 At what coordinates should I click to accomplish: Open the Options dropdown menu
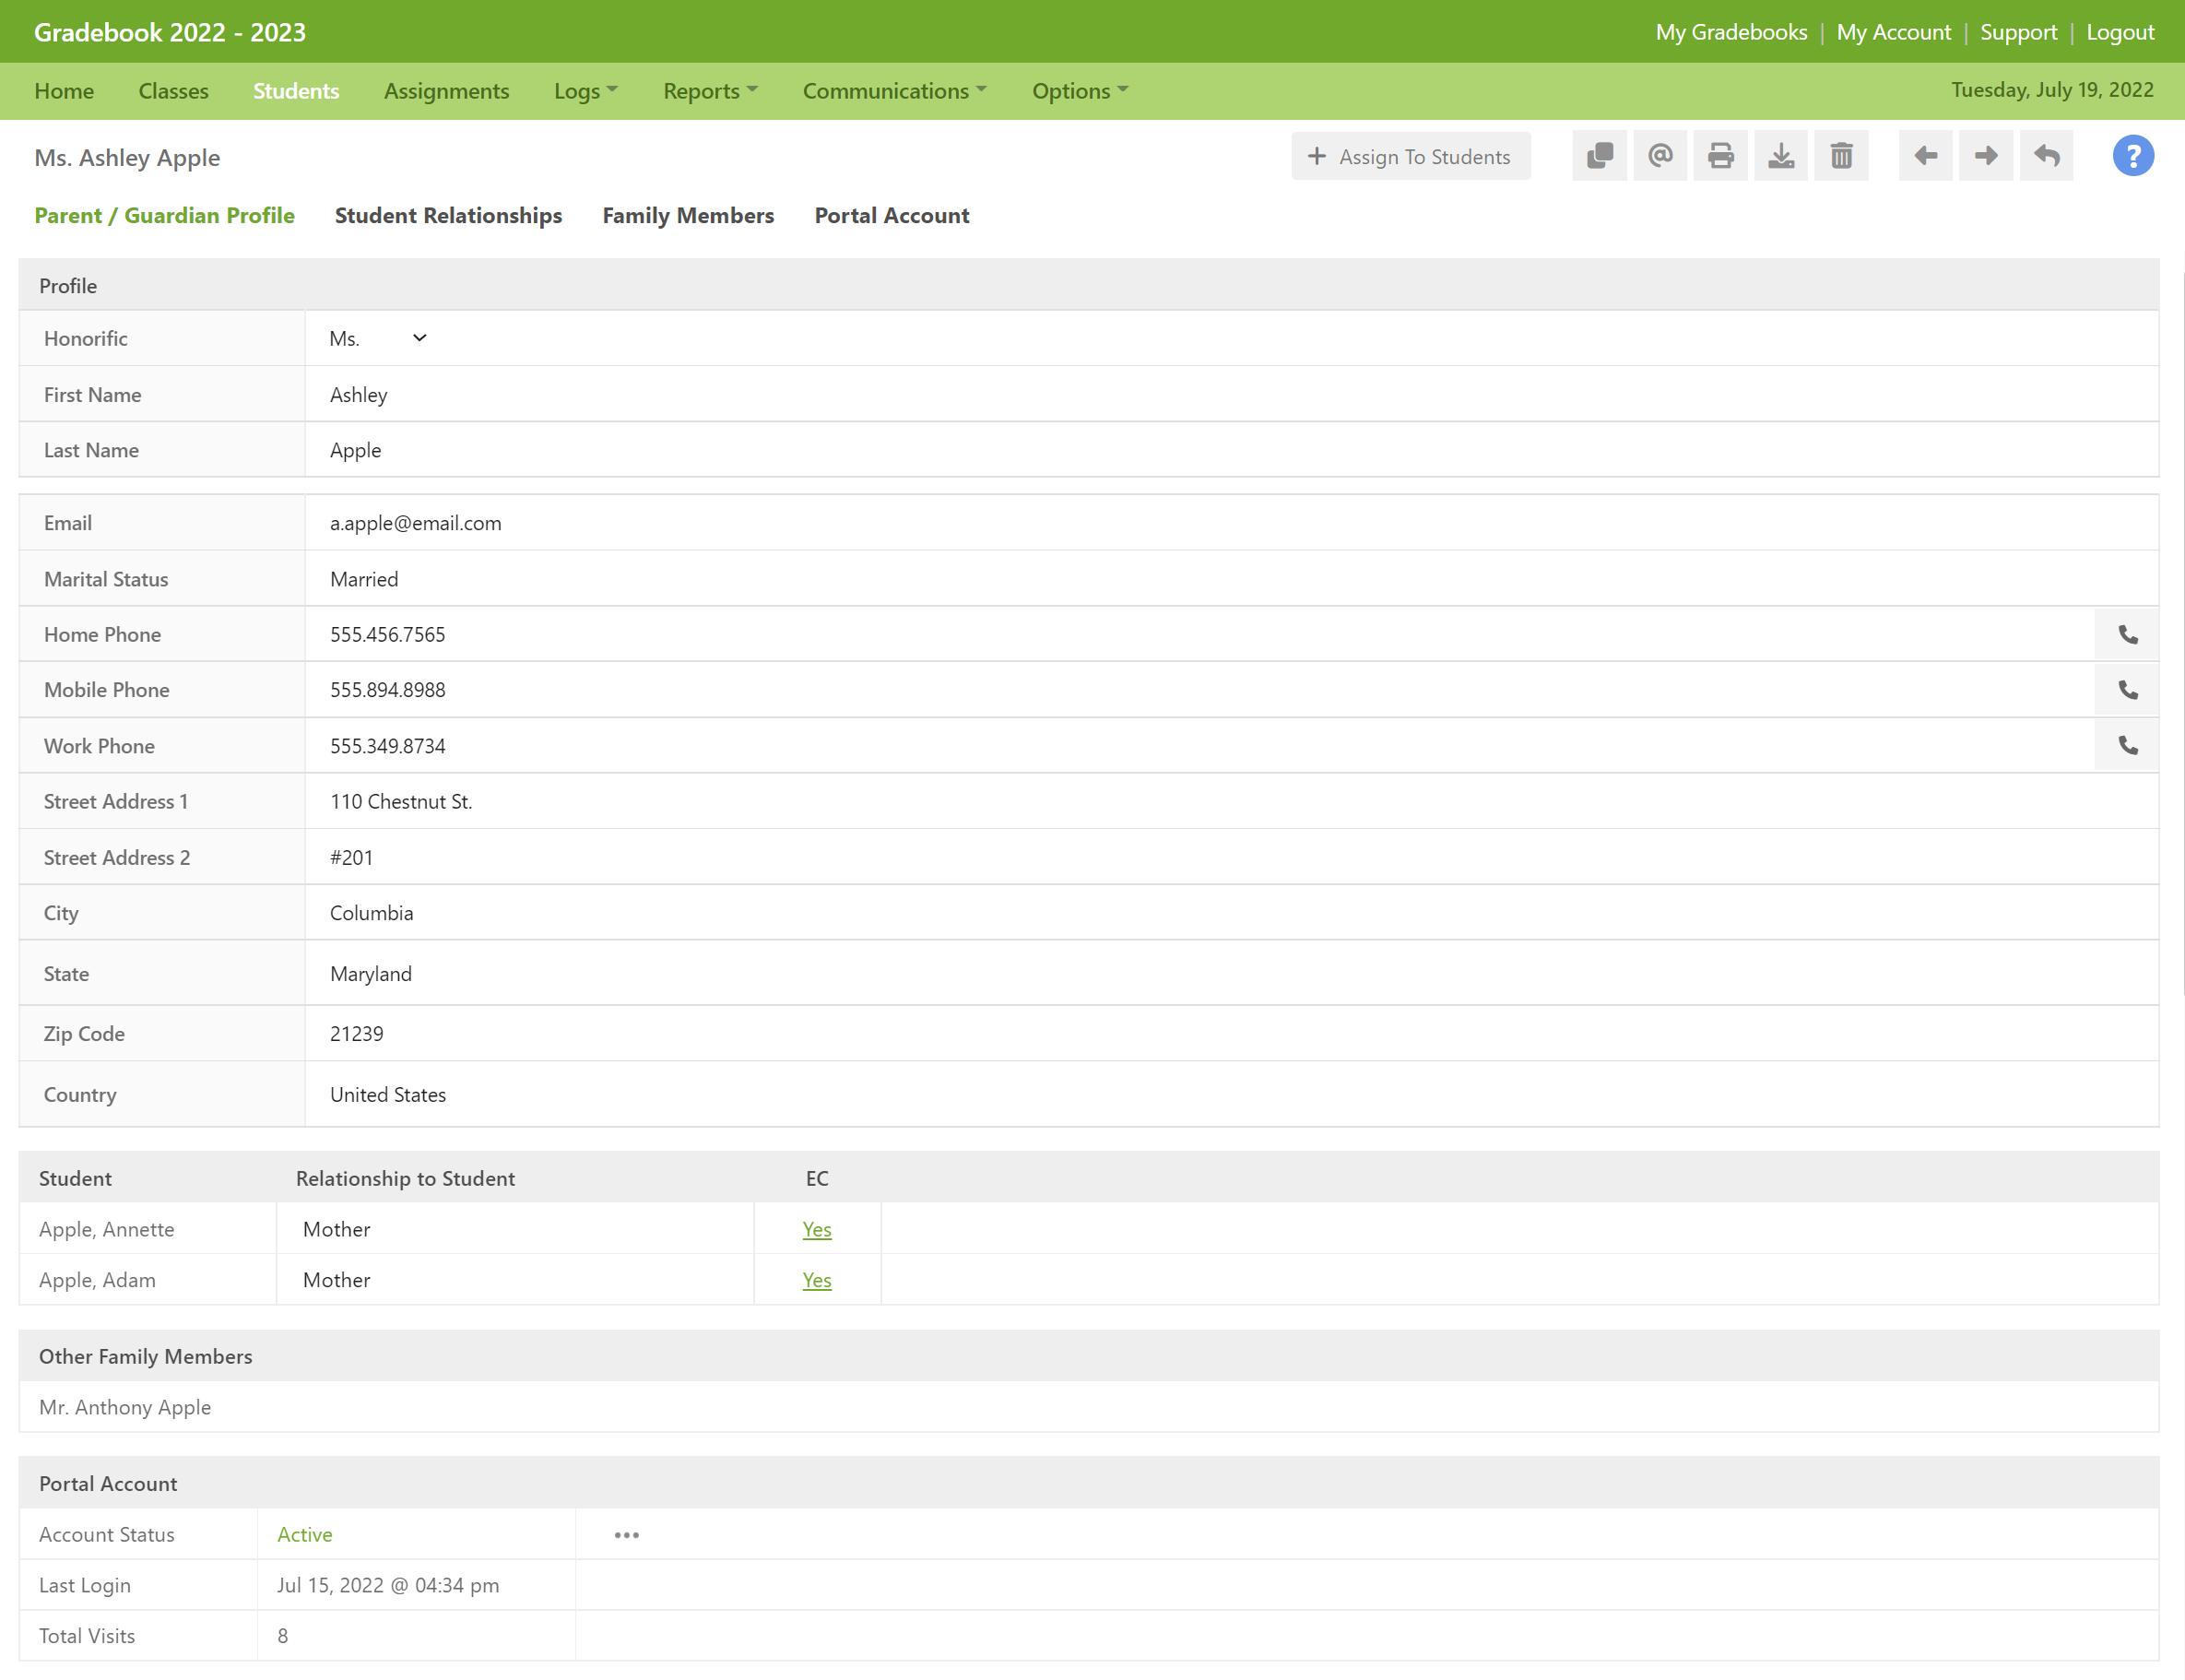pyautogui.click(x=1080, y=91)
